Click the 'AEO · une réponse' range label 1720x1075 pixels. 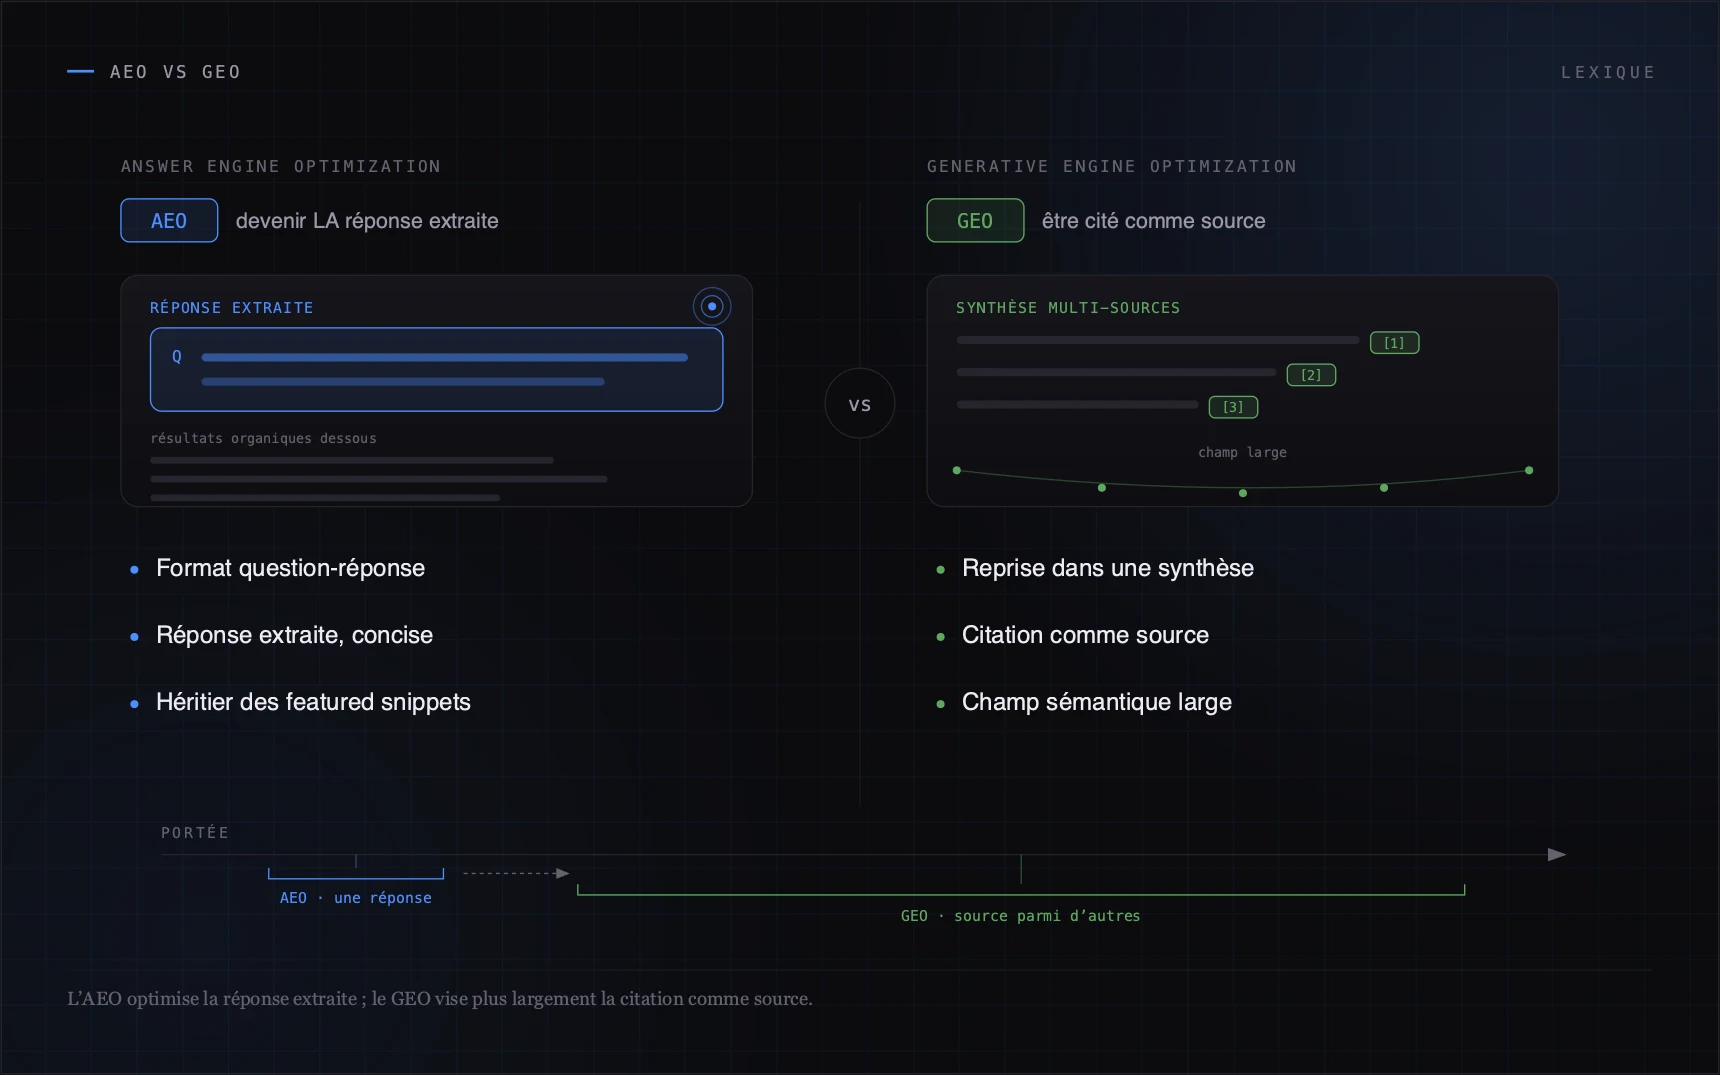point(355,898)
